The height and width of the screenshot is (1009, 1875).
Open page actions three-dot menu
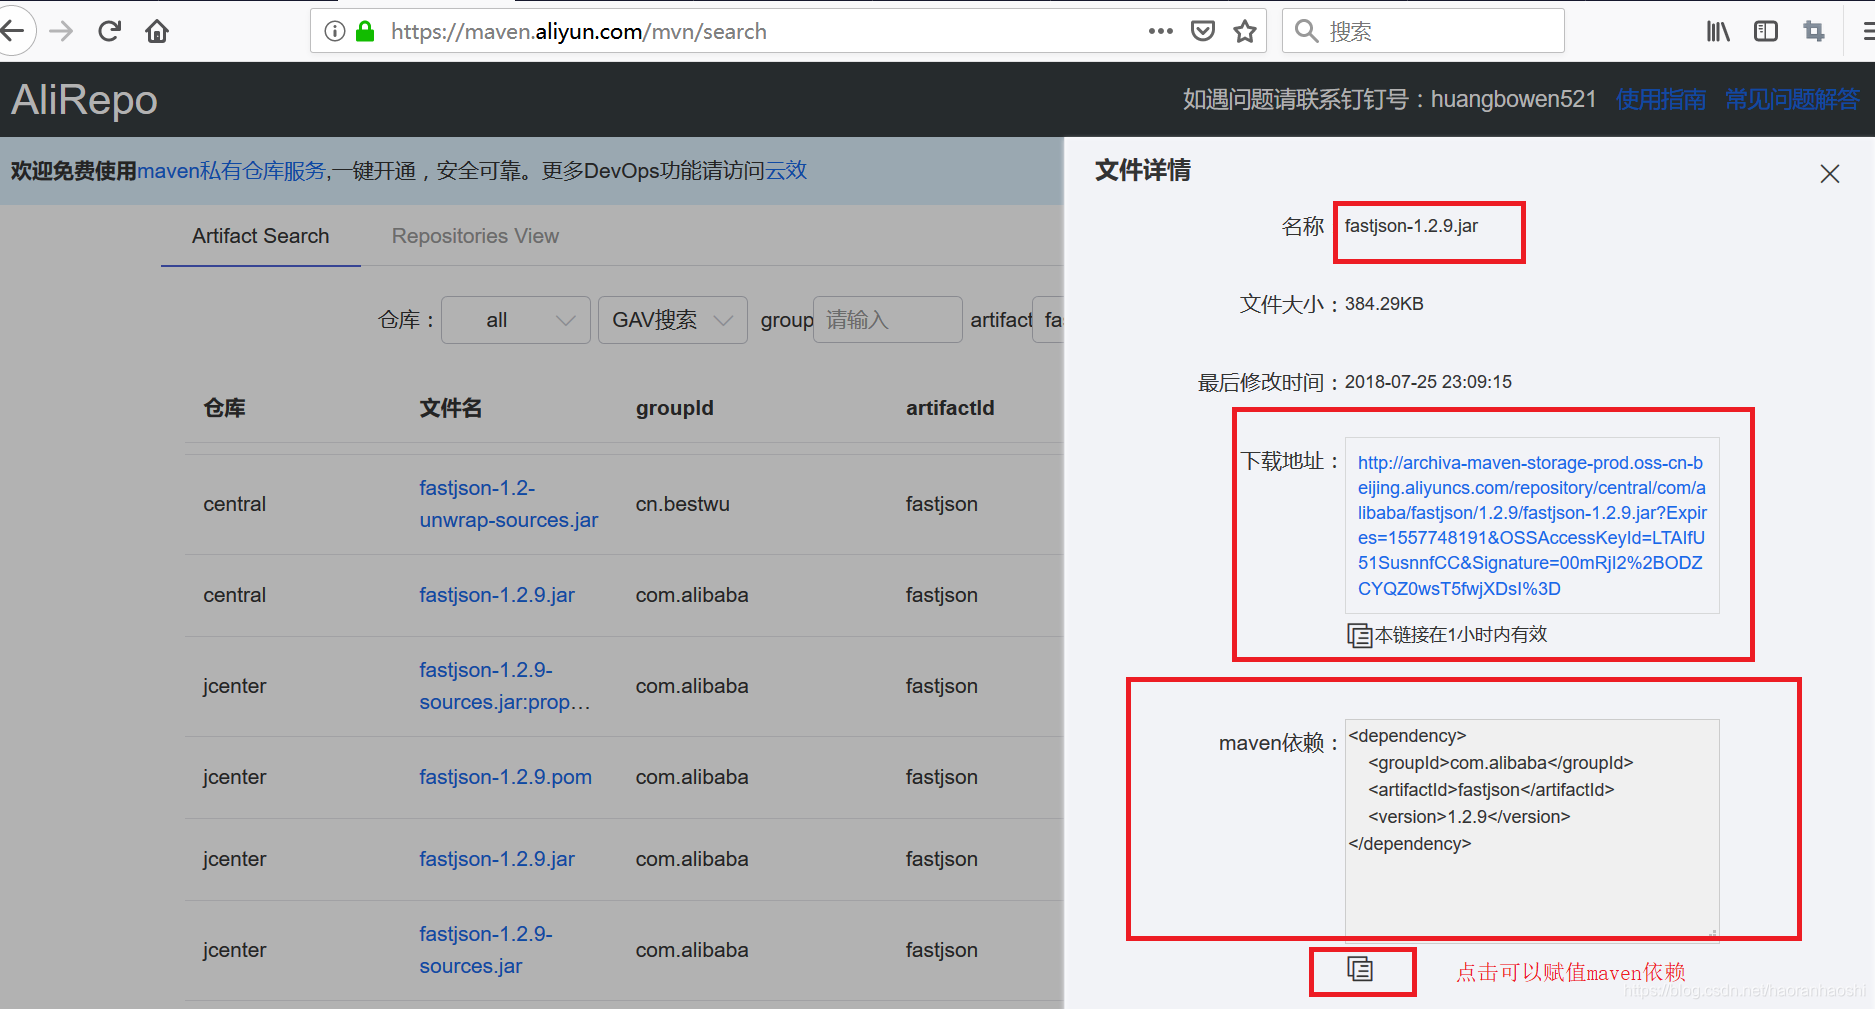point(1160,31)
